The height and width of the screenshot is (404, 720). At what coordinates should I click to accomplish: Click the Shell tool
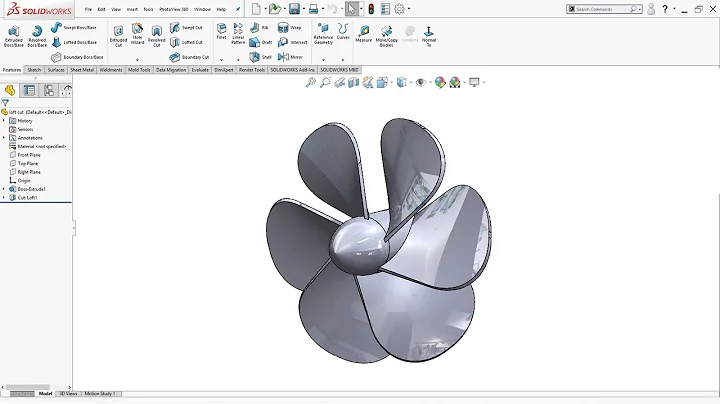[261, 57]
